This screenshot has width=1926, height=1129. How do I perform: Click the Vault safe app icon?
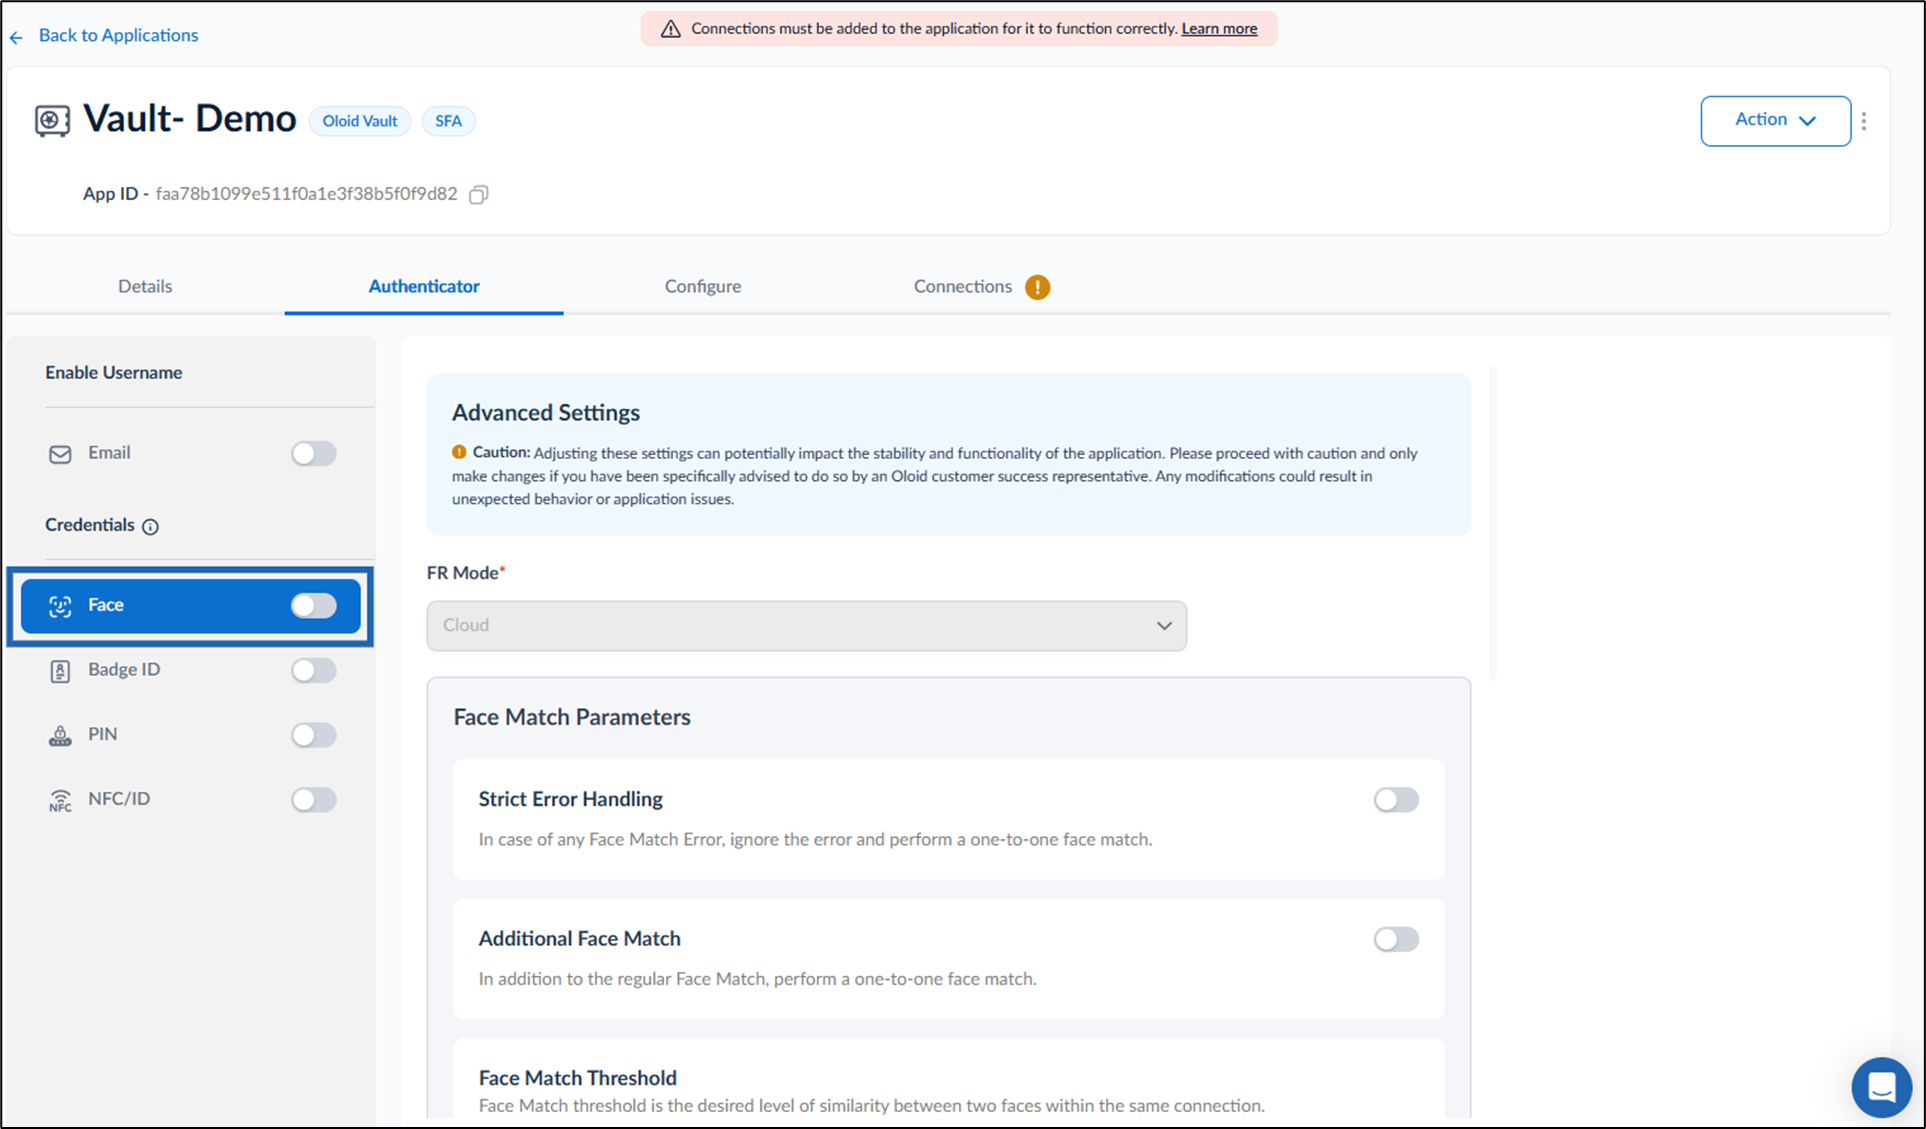coord(52,120)
